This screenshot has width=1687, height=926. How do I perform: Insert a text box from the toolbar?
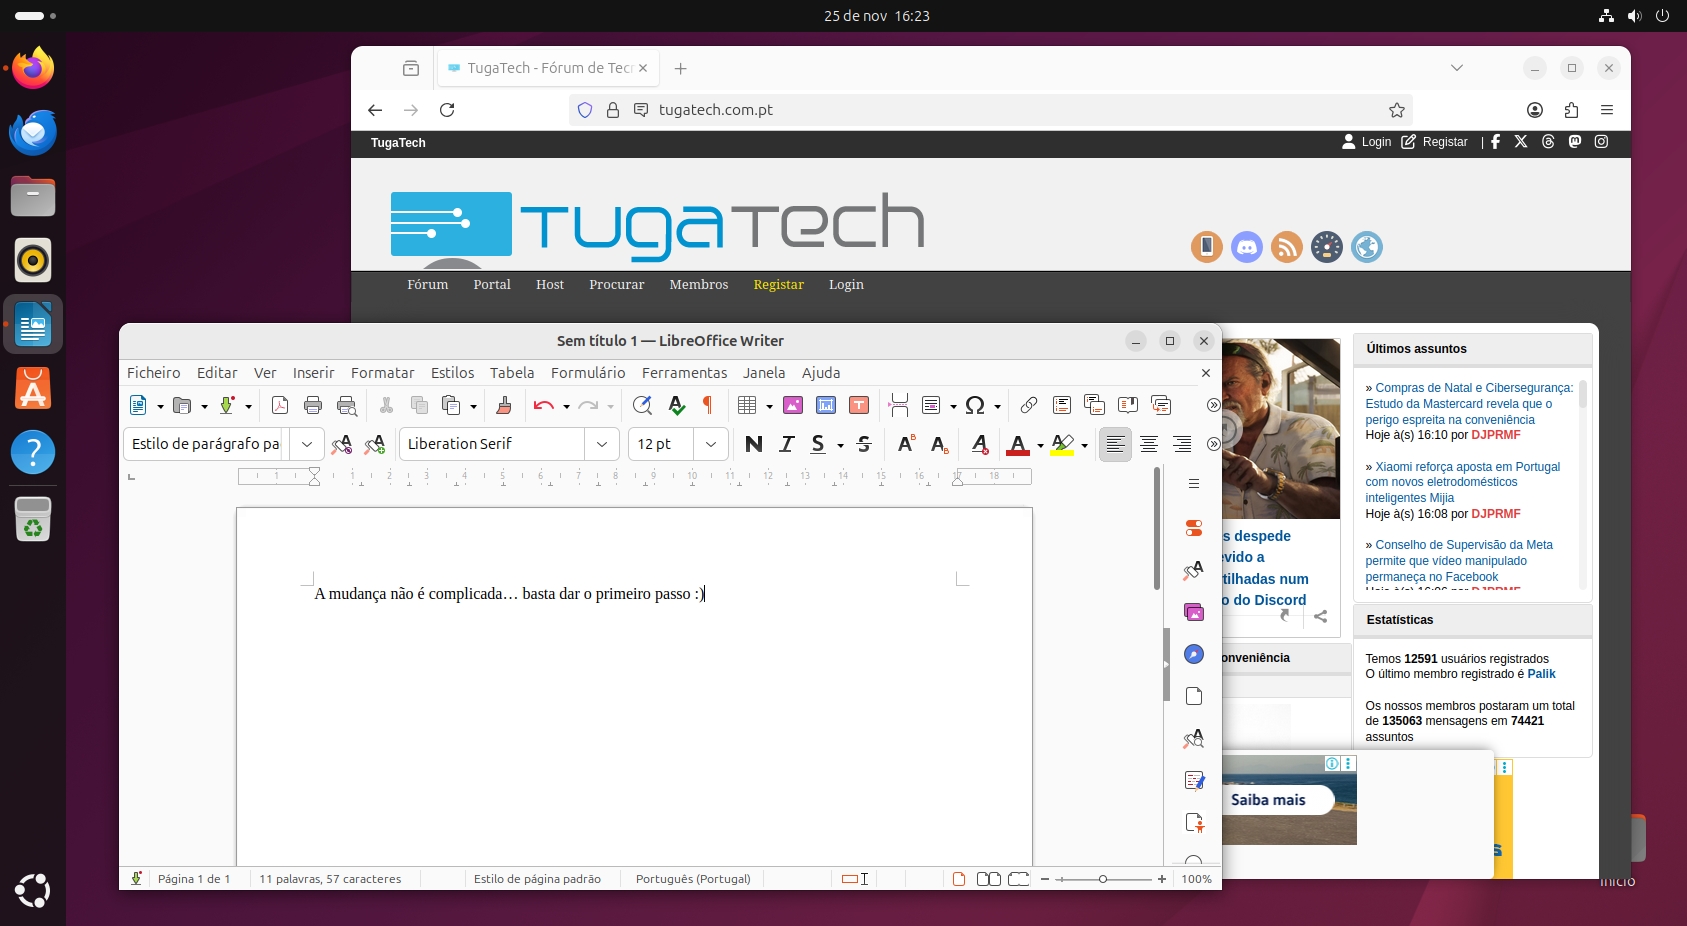click(857, 406)
